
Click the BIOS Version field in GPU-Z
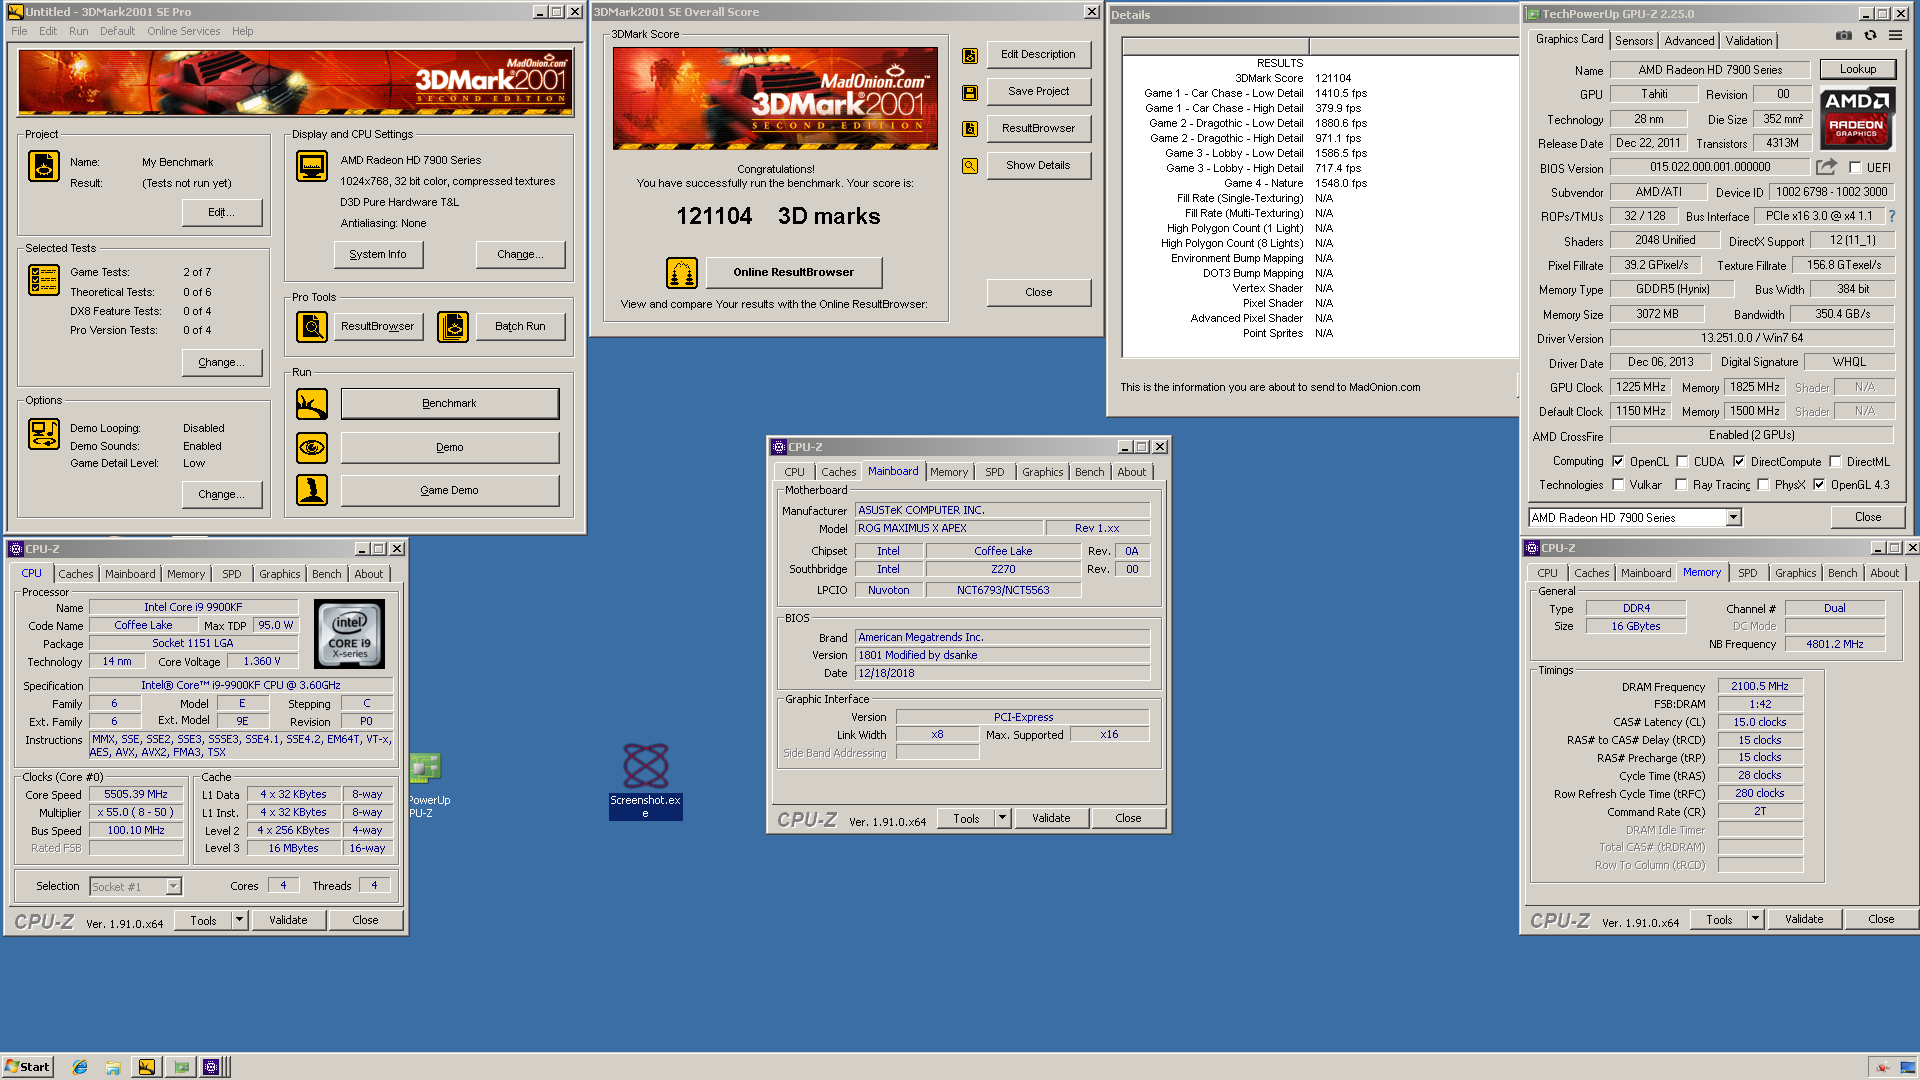(x=1710, y=167)
